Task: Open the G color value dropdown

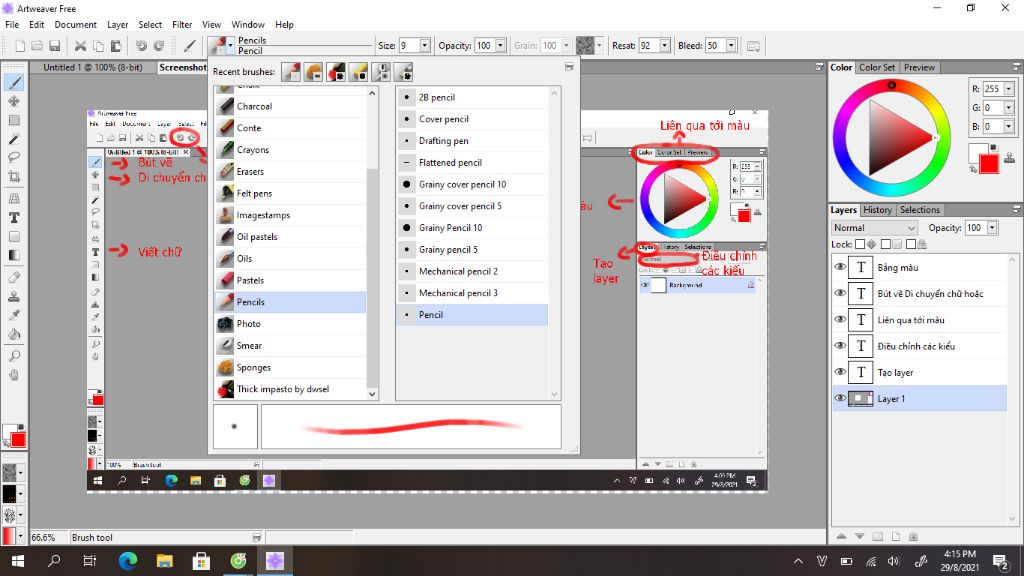Action: [1009, 108]
